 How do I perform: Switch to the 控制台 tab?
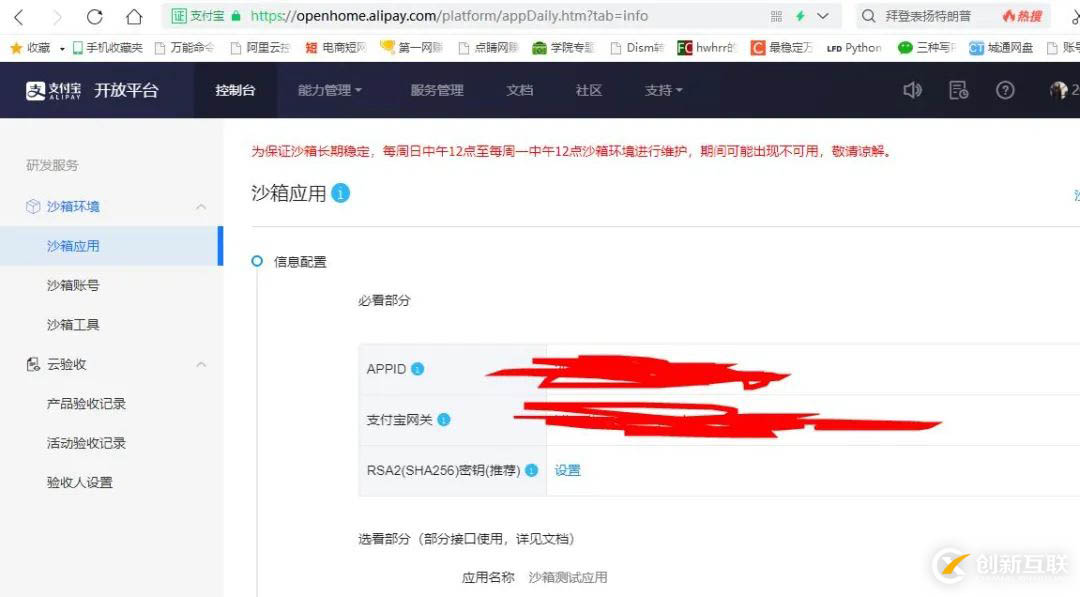[235, 90]
